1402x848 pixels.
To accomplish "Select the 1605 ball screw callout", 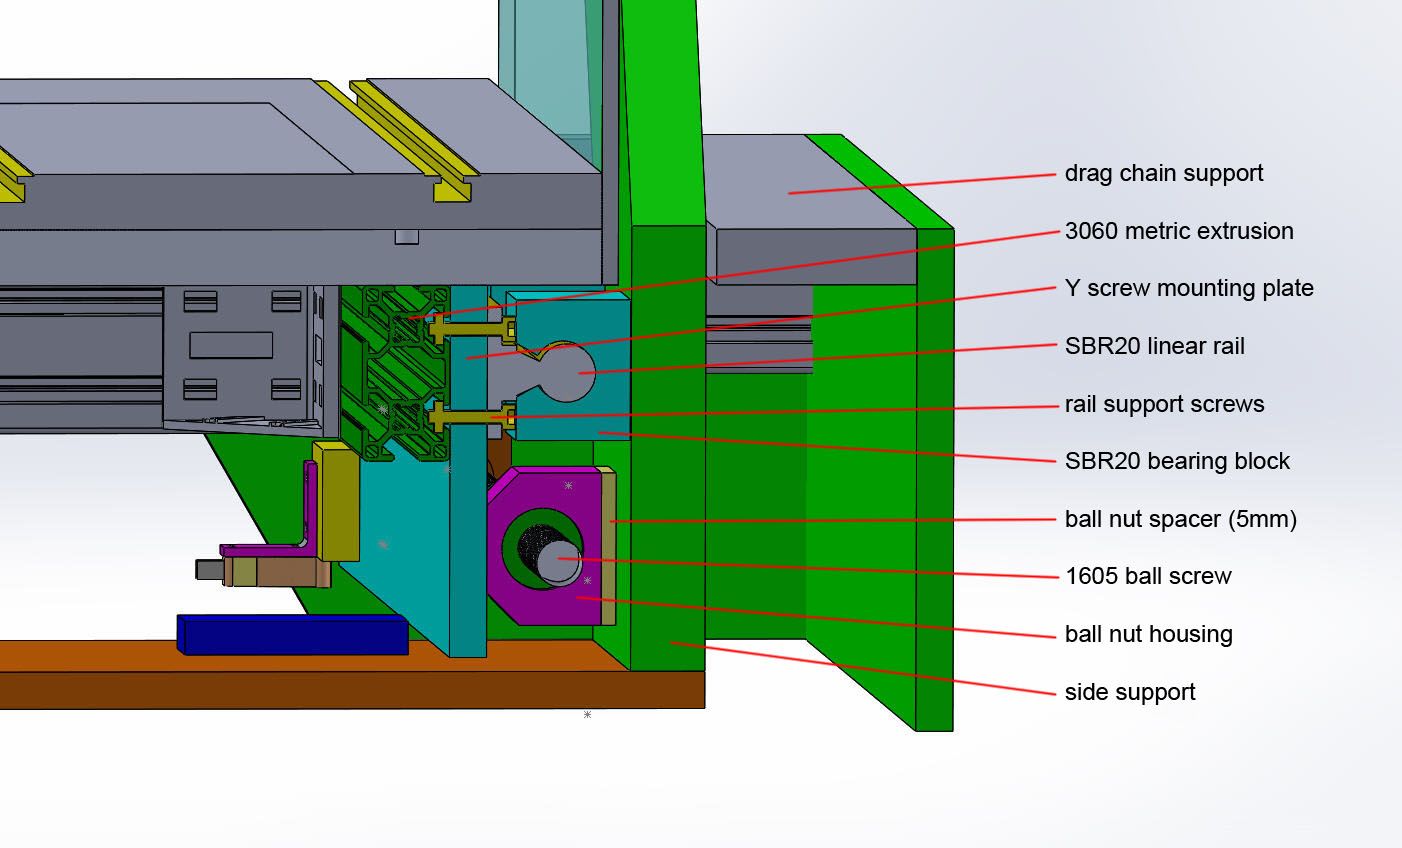I will tap(1150, 576).
